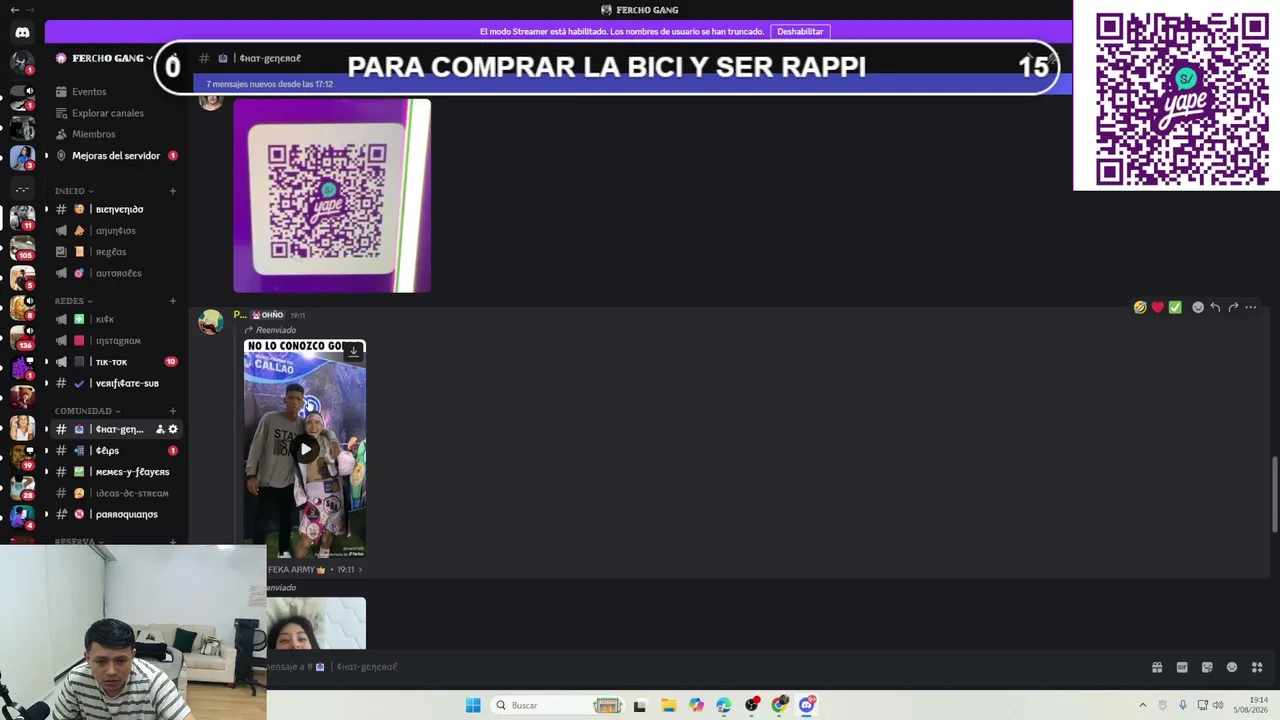Open the clips channel

click(x=118, y=451)
